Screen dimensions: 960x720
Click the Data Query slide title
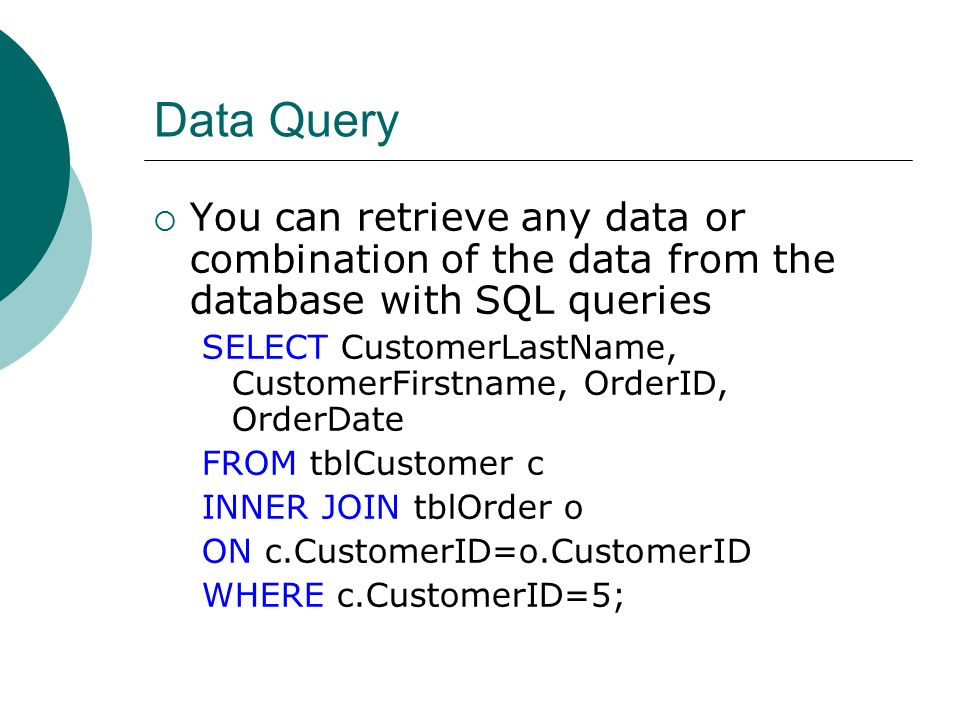coord(277,122)
